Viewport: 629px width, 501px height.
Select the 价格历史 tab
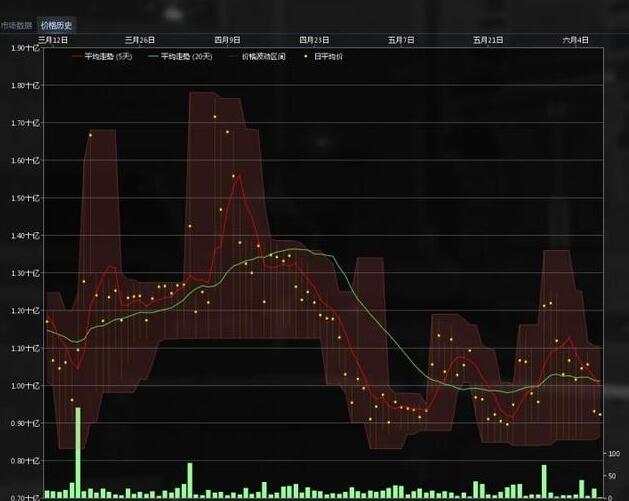point(56,25)
